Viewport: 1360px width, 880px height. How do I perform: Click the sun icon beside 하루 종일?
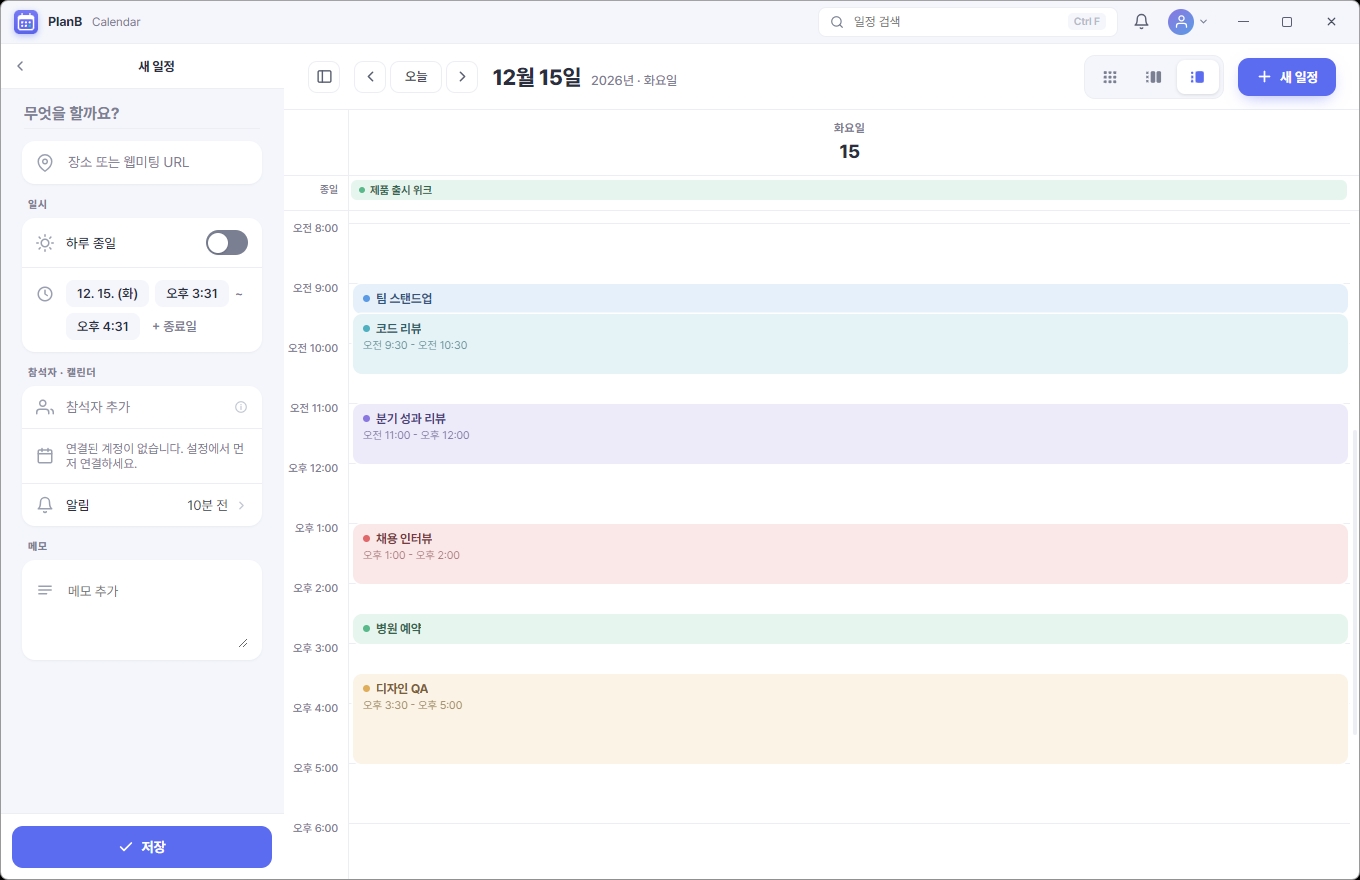[x=45, y=243]
